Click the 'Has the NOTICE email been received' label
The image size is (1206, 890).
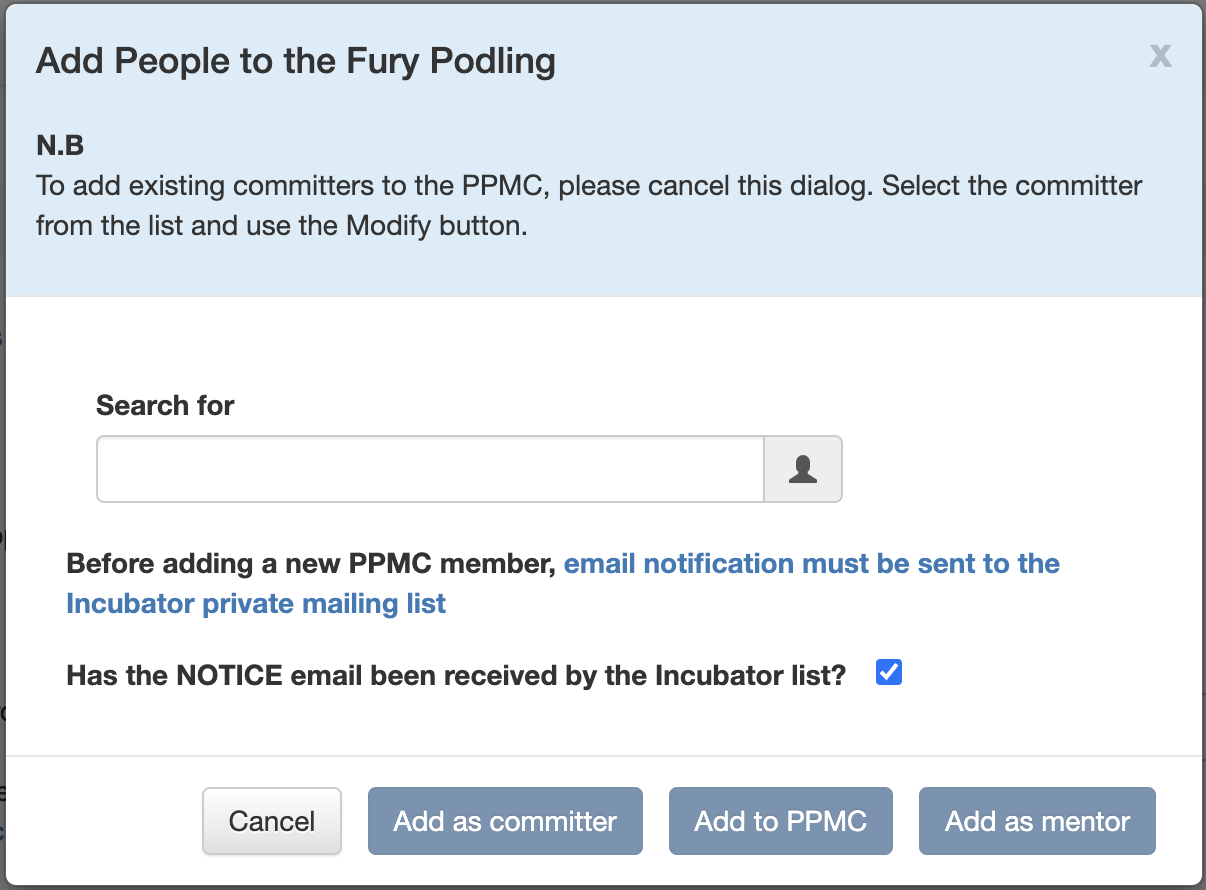(456, 676)
